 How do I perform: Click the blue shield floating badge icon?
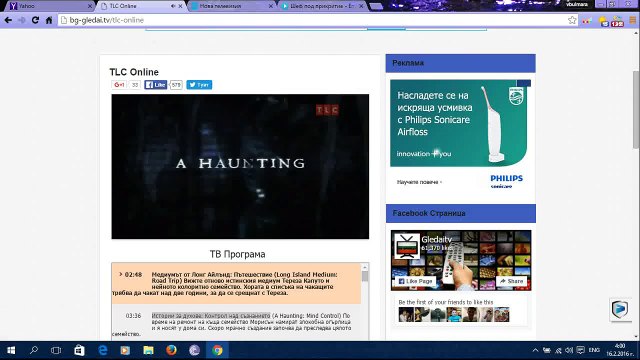pyautogui.click(x=620, y=309)
